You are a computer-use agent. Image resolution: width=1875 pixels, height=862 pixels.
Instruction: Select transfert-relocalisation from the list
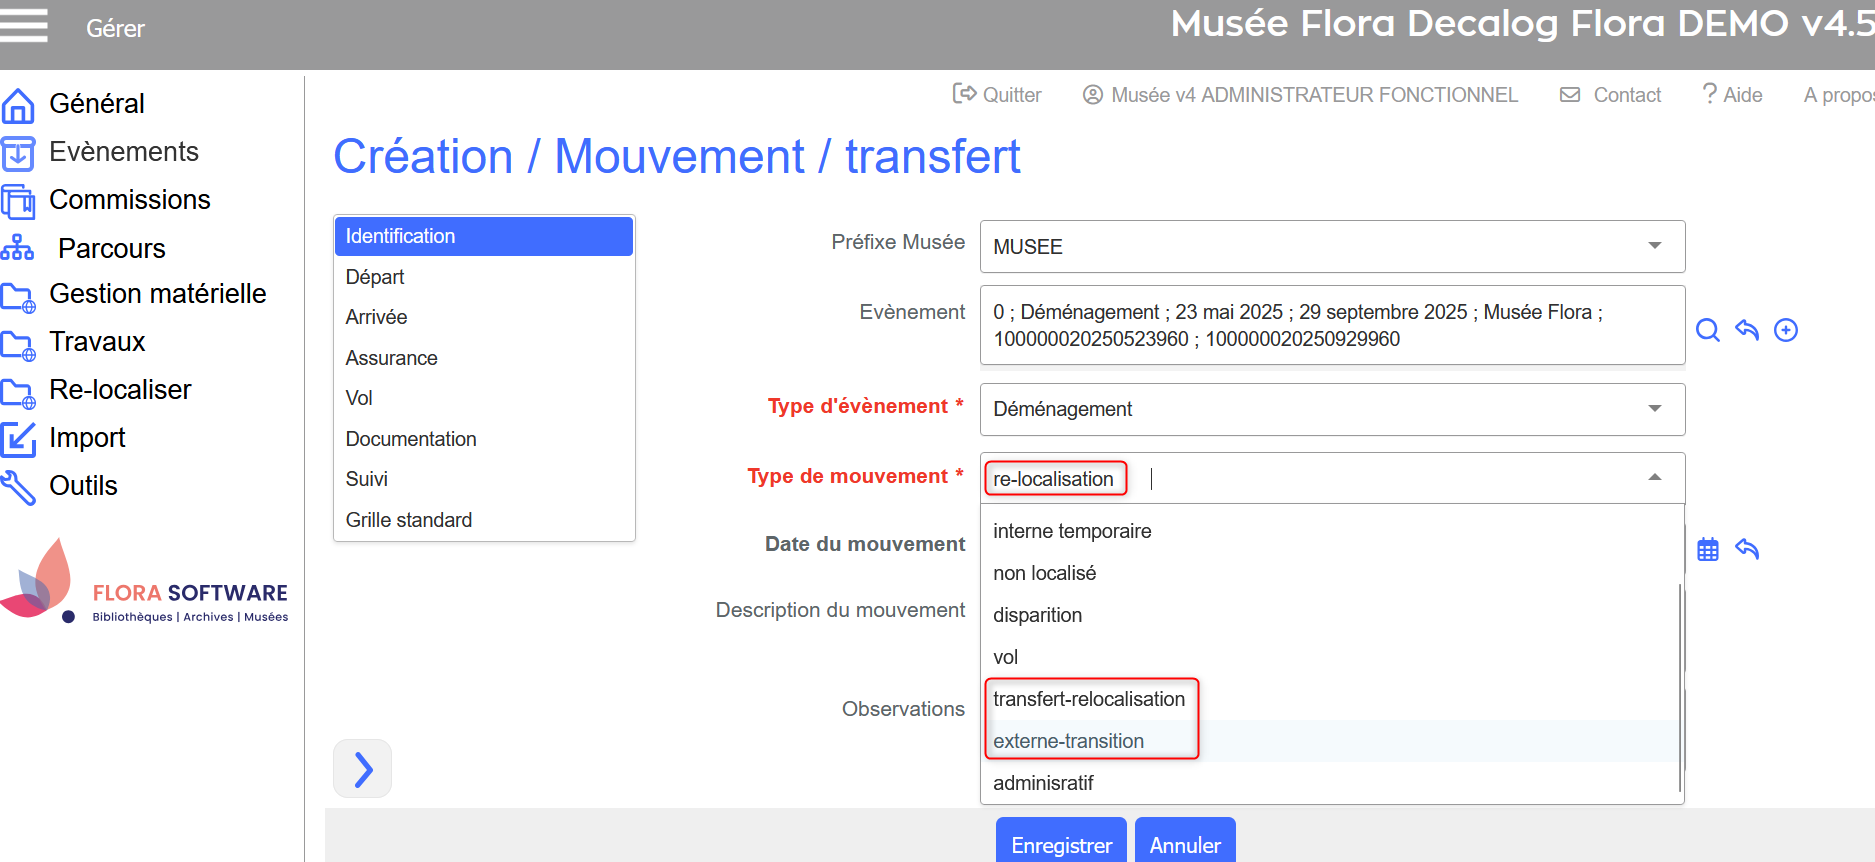(x=1089, y=699)
